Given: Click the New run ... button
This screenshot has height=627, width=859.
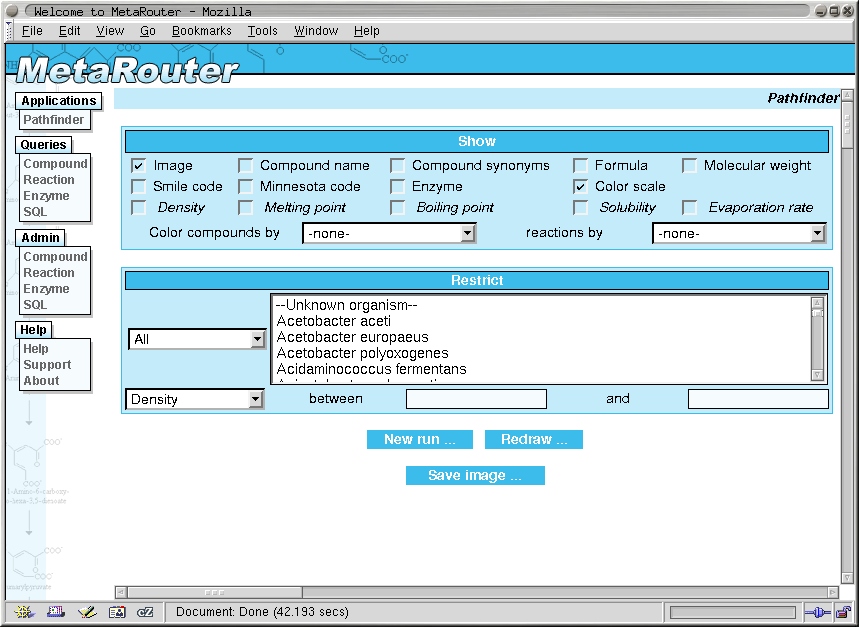Looking at the screenshot, I should click(420, 439).
